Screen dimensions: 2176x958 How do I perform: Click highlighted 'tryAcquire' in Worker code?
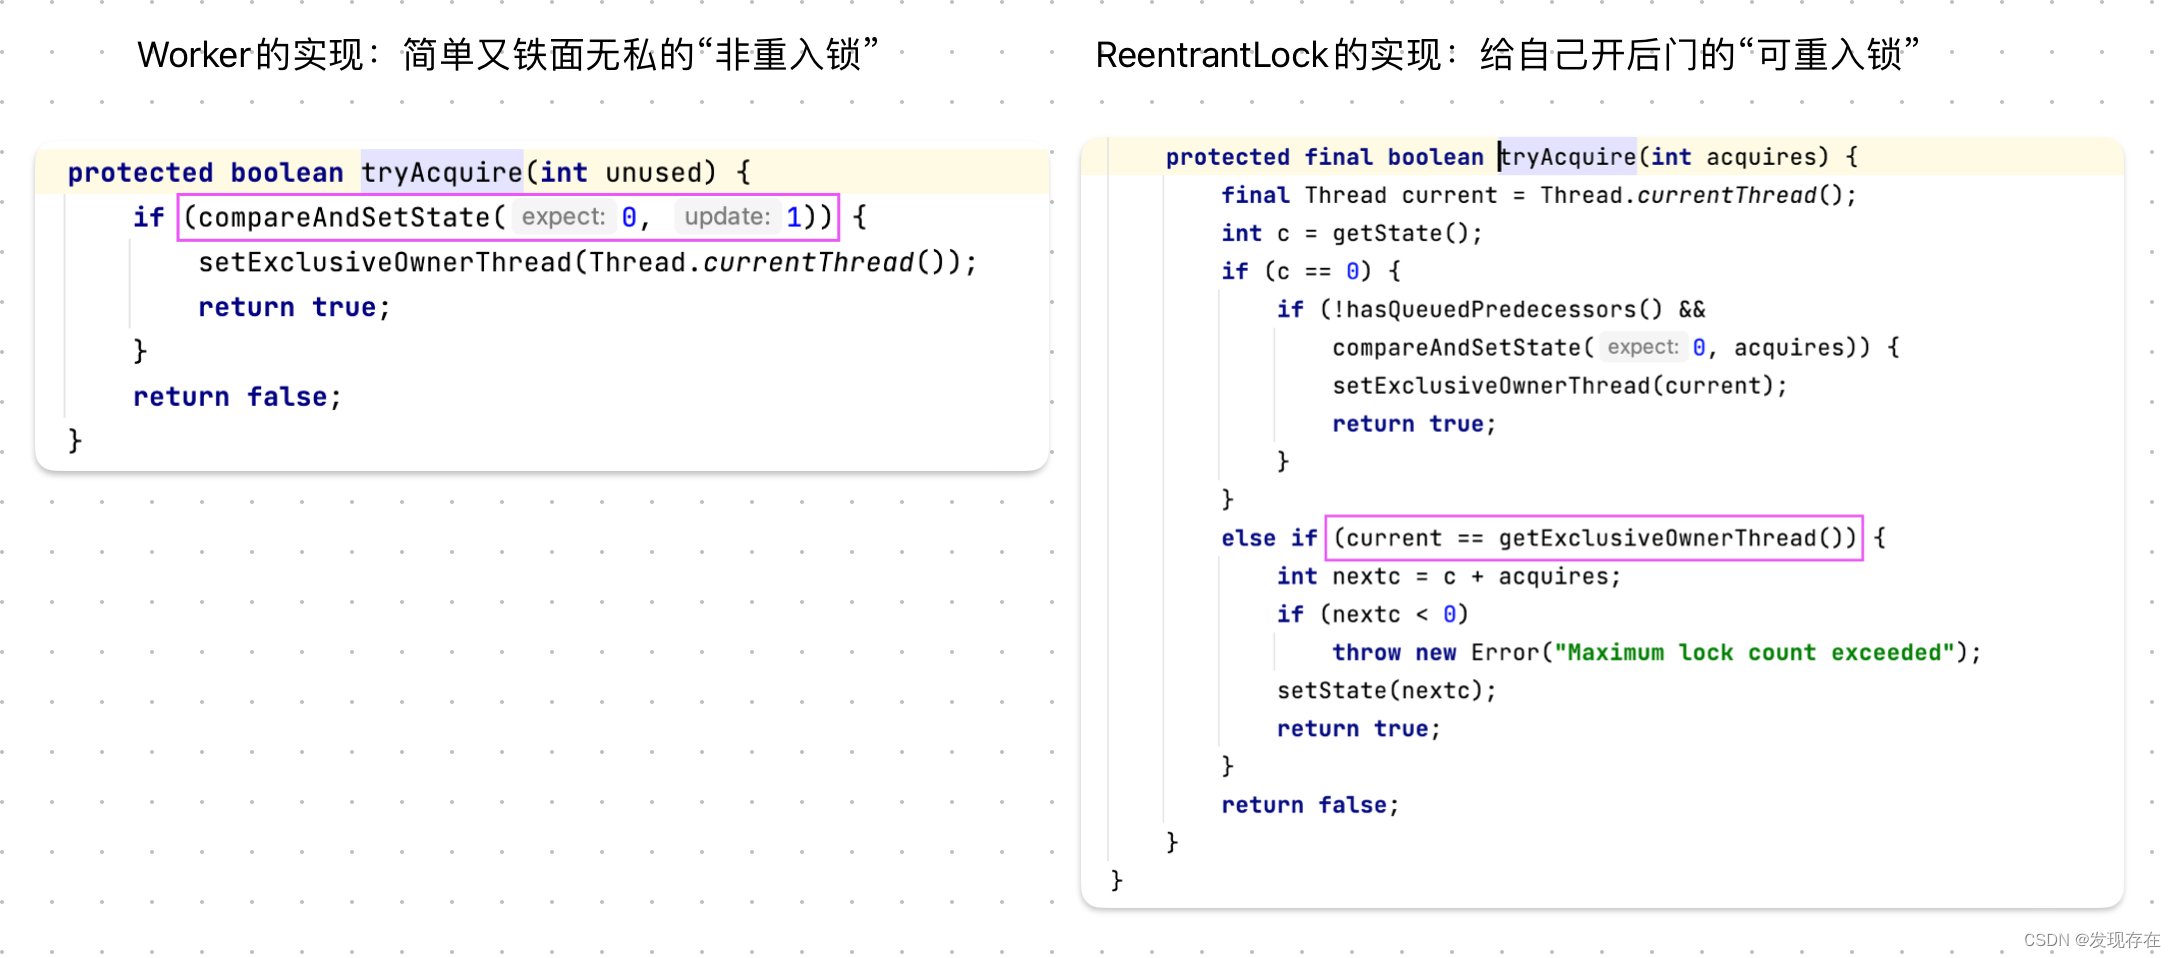click(442, 172)
